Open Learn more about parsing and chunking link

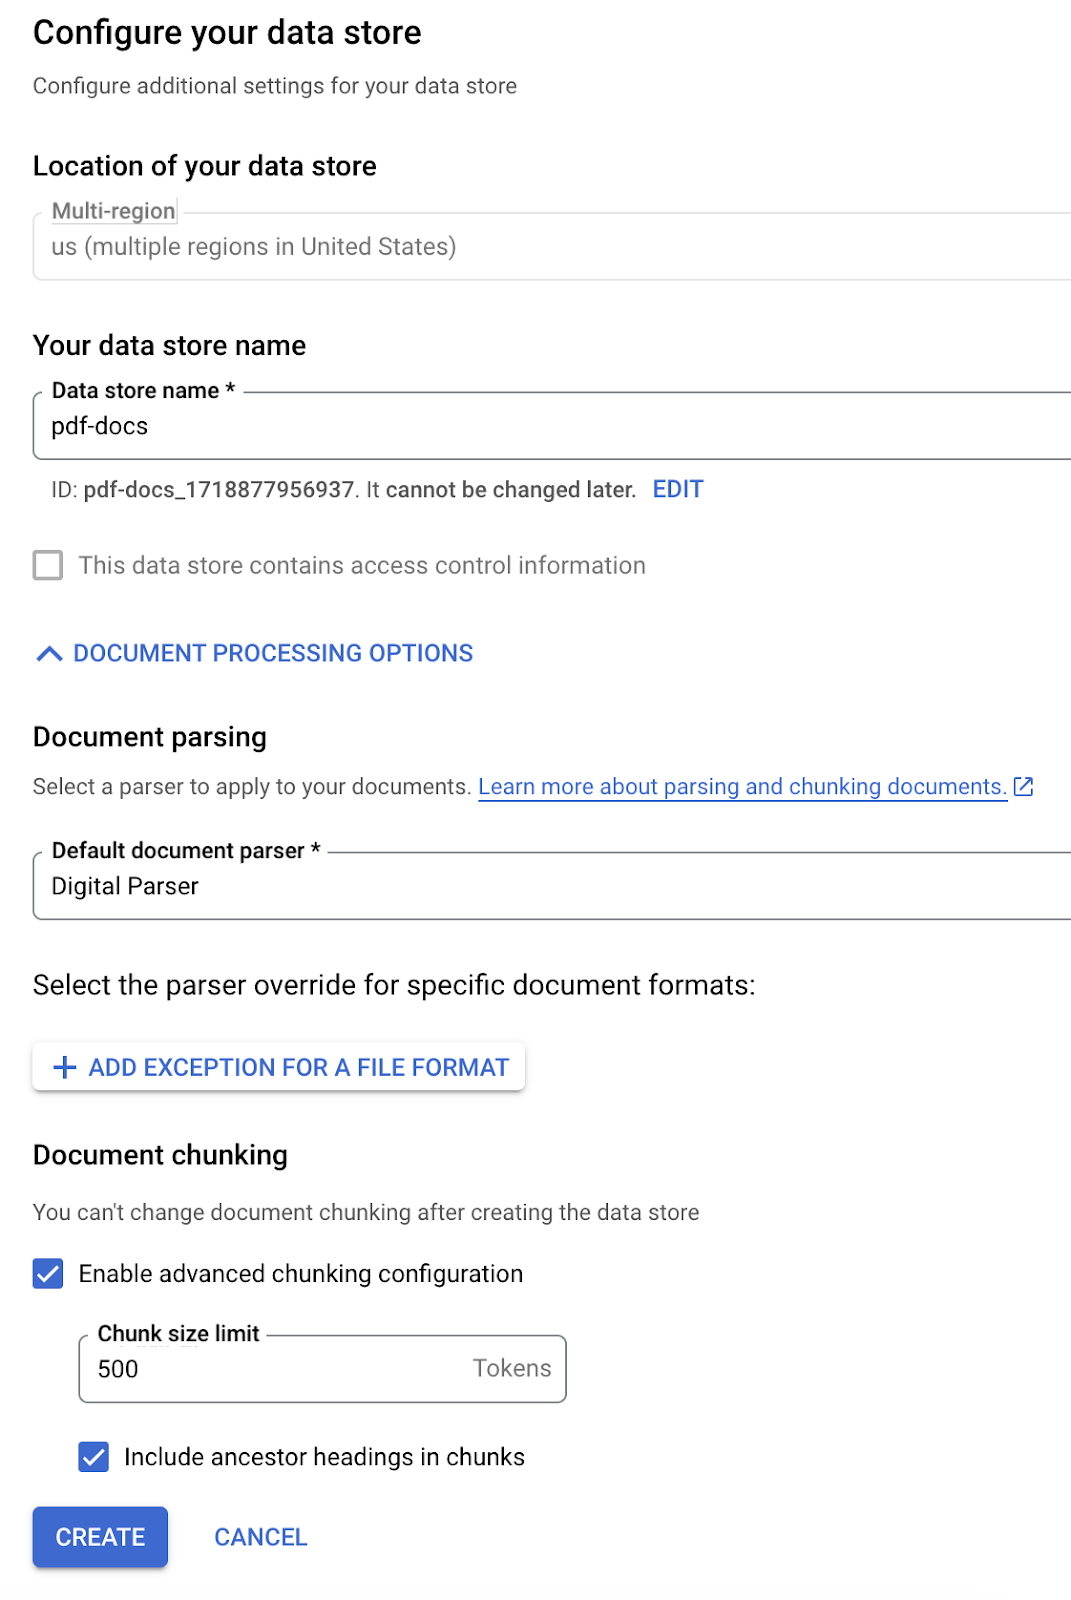(x=742, y=787)
